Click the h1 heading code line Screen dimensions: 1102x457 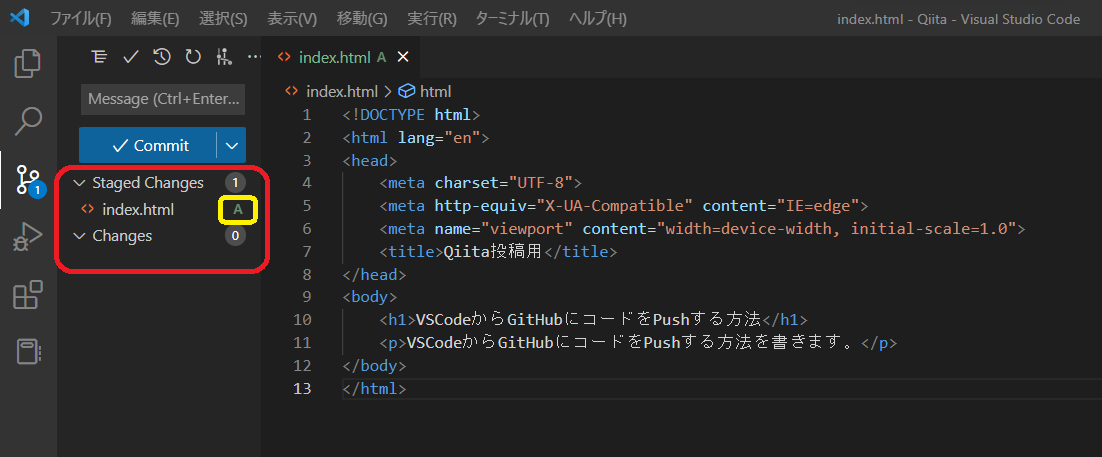pyautogui.click(x=594, y=319)
